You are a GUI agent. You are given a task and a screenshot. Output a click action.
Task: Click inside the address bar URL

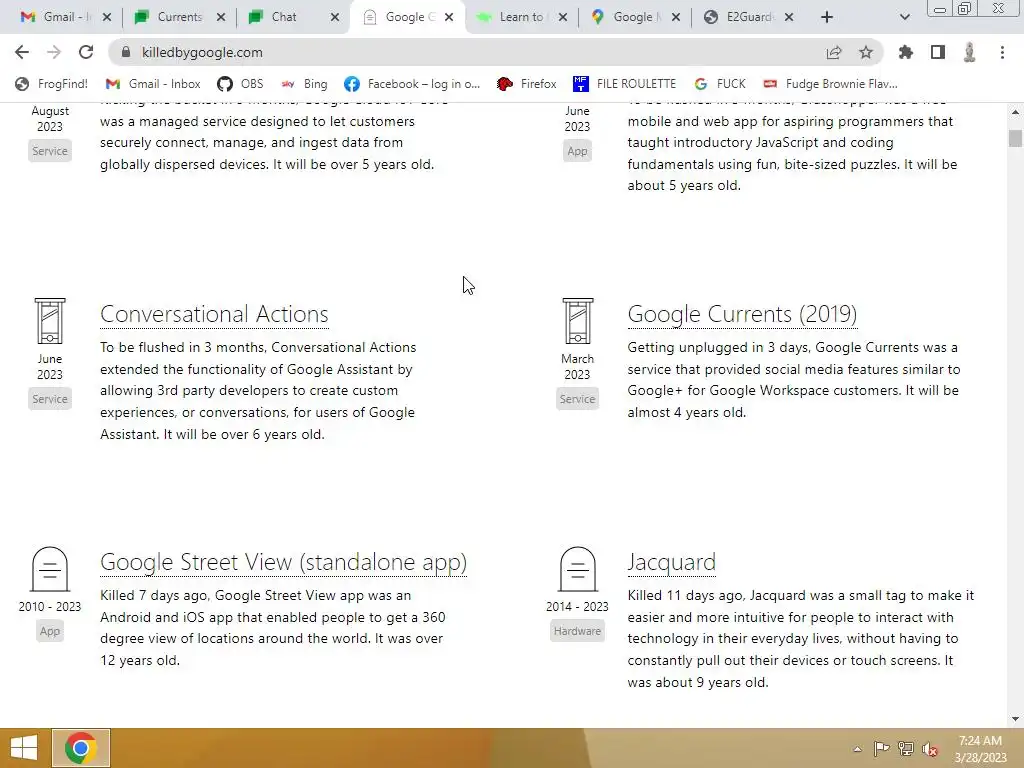[x=202, y=52]
